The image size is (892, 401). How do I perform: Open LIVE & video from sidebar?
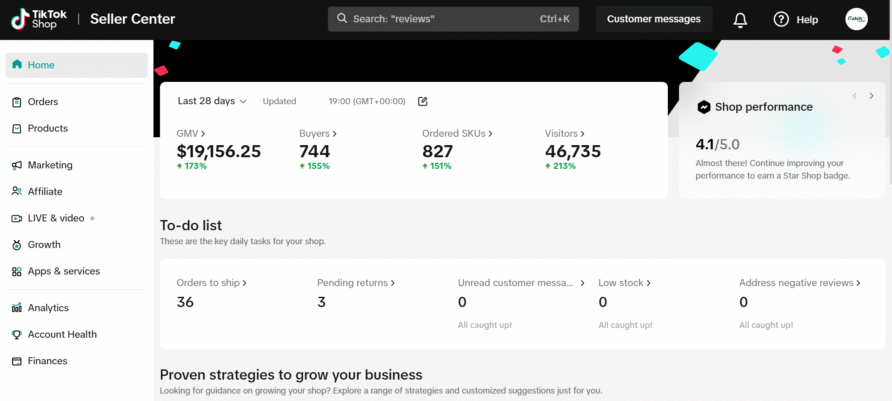(56, 218)
